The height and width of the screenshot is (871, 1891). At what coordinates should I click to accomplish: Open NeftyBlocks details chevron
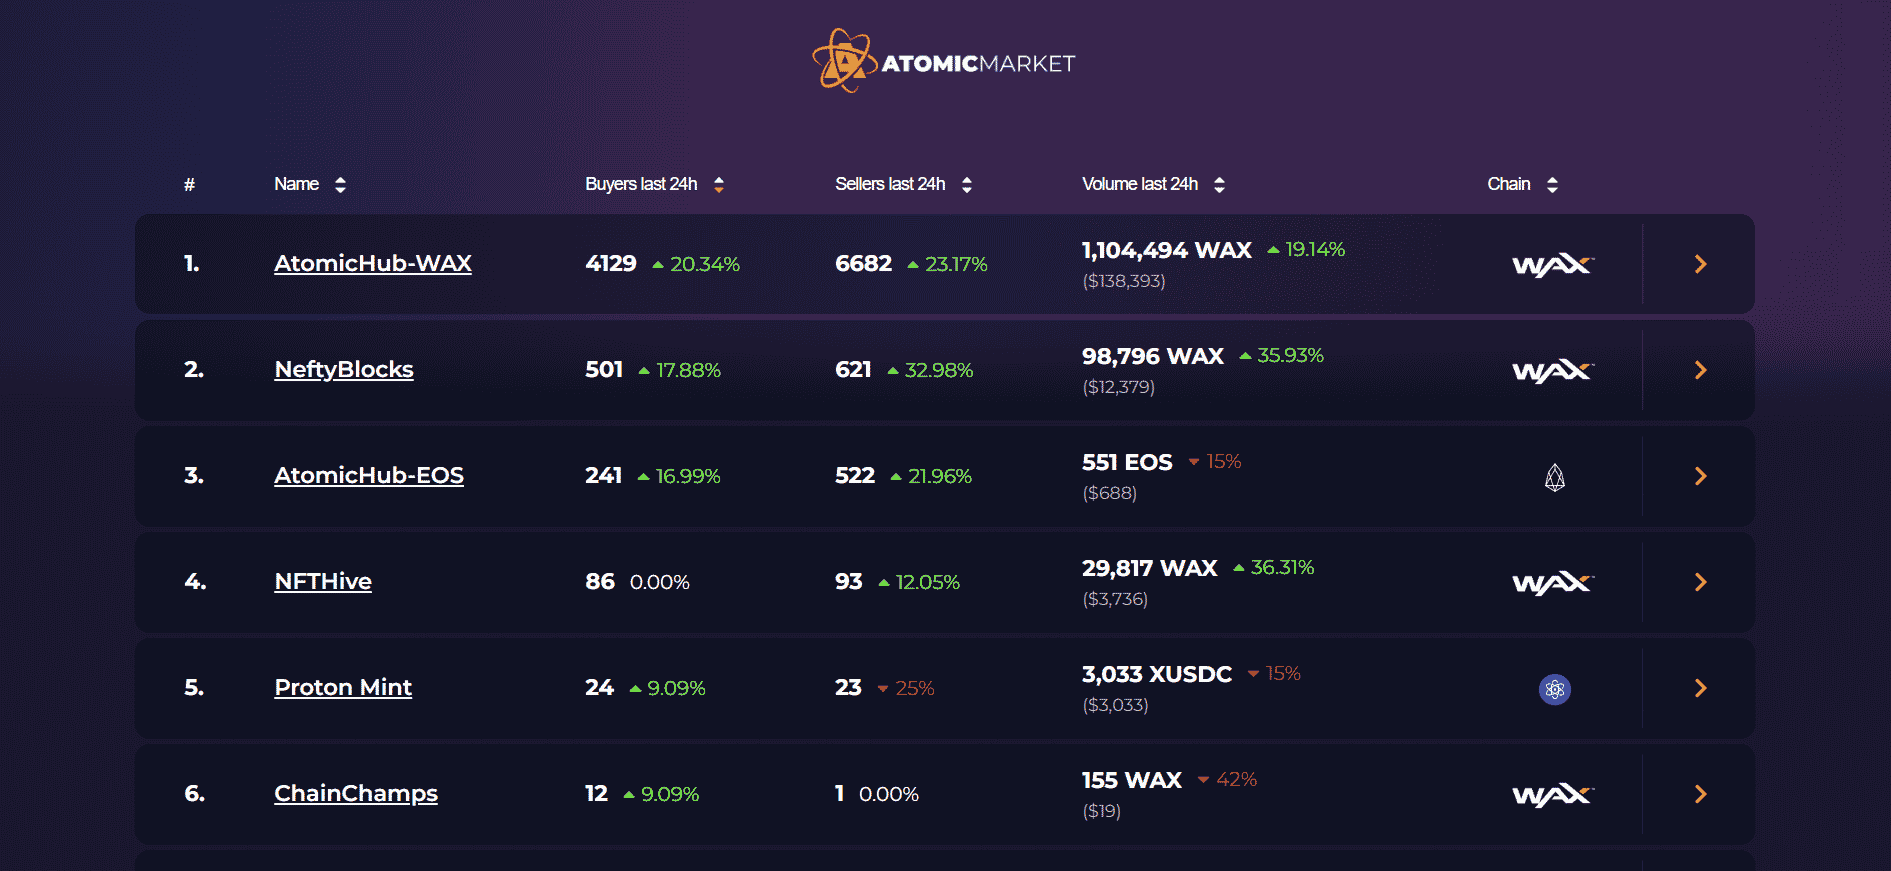[x=1700, y=370]
